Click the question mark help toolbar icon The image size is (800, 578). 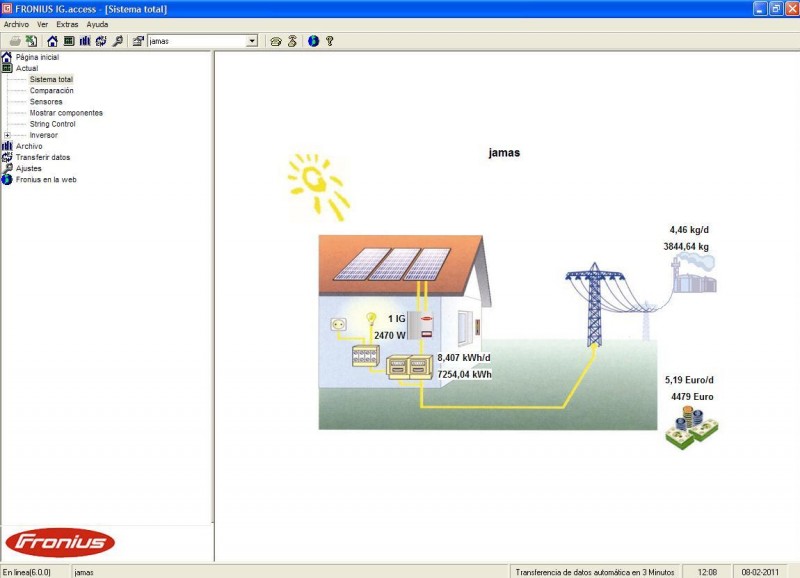coord(330,41)
